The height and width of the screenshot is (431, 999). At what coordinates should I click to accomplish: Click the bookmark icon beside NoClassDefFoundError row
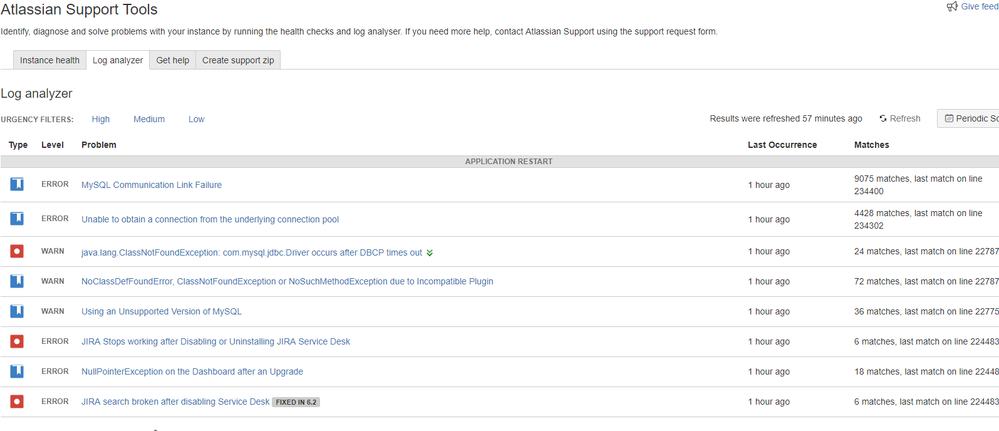[x=17, y=281]
